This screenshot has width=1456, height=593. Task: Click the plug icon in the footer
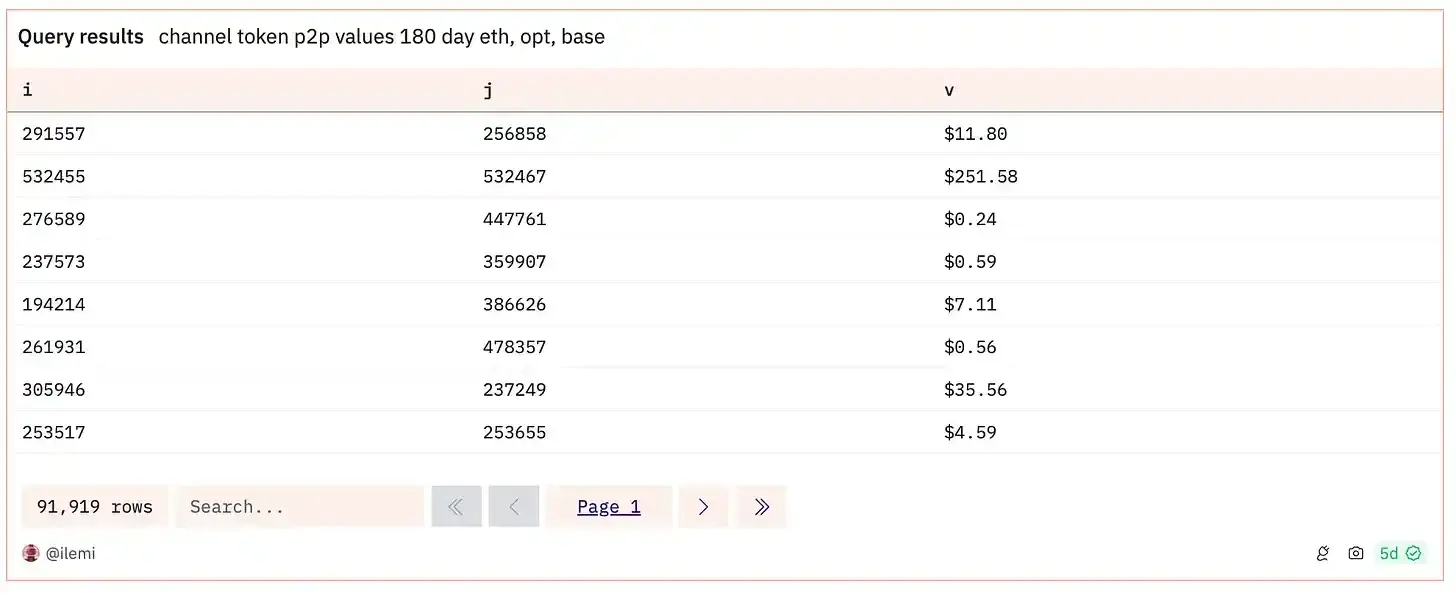coord(1322,553)
